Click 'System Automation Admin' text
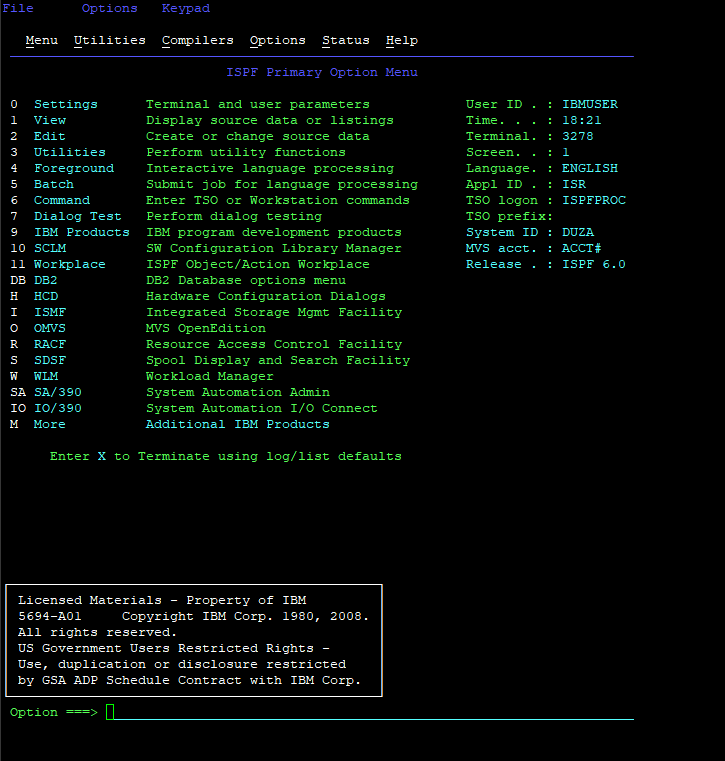Screen dimensions: 725x761 click(x=238, y=393)
